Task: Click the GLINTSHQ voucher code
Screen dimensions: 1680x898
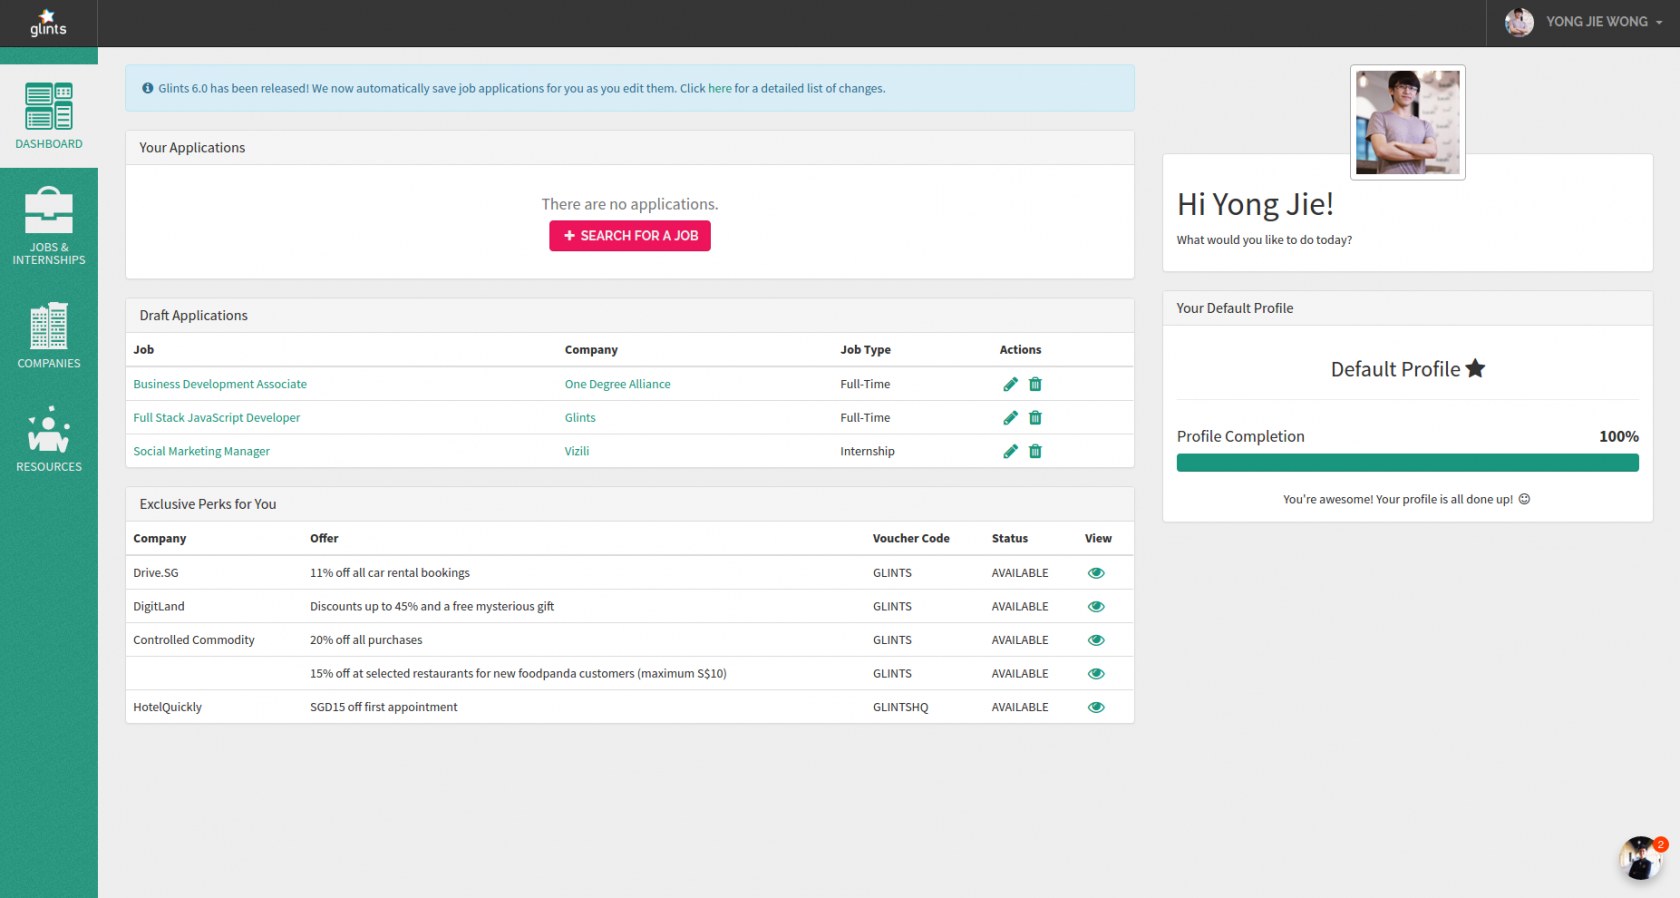Action: point(901,707)
